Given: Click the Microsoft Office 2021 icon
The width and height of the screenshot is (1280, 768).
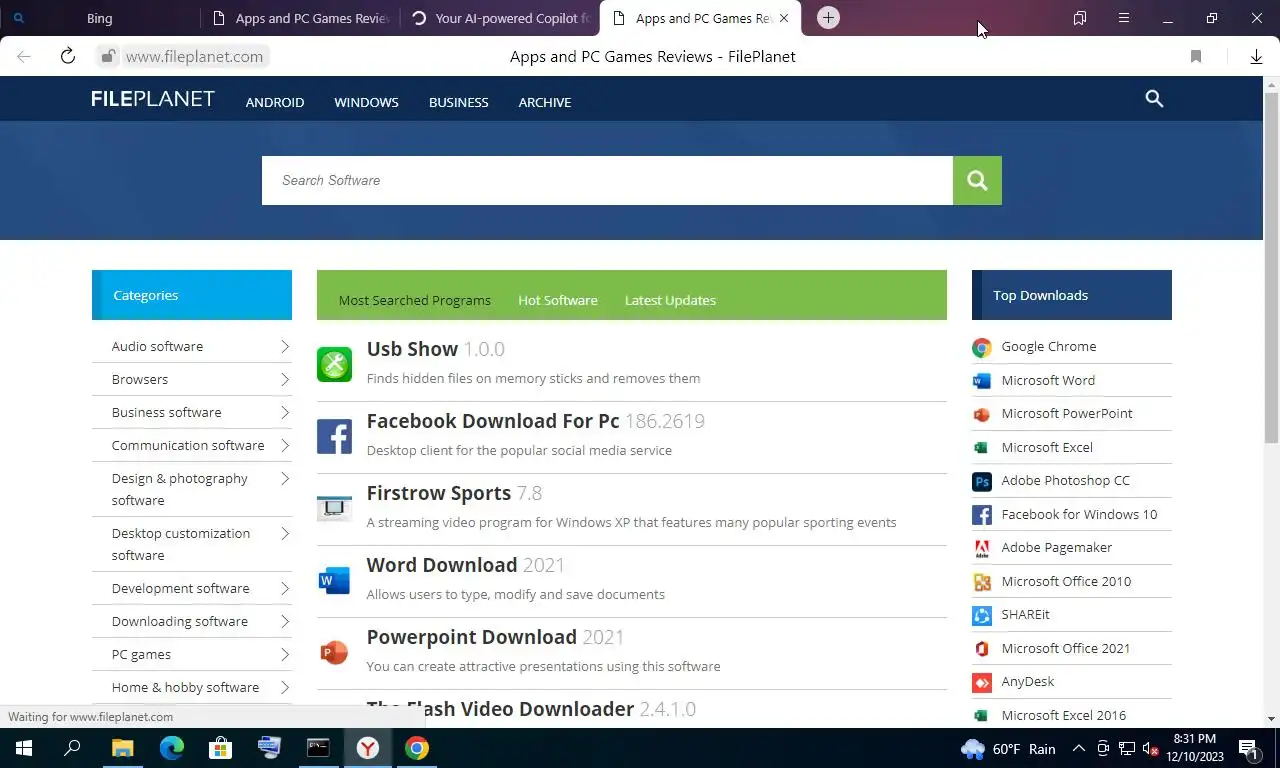Looking at the screenshot, I should pos(982,649).
